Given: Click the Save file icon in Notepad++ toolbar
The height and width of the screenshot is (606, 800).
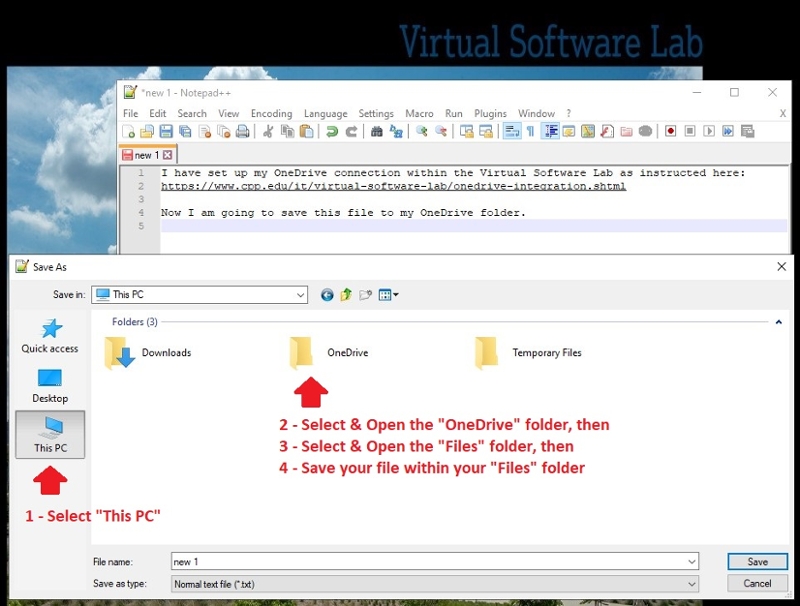Looking at the screenshot, I should point(166,131).
